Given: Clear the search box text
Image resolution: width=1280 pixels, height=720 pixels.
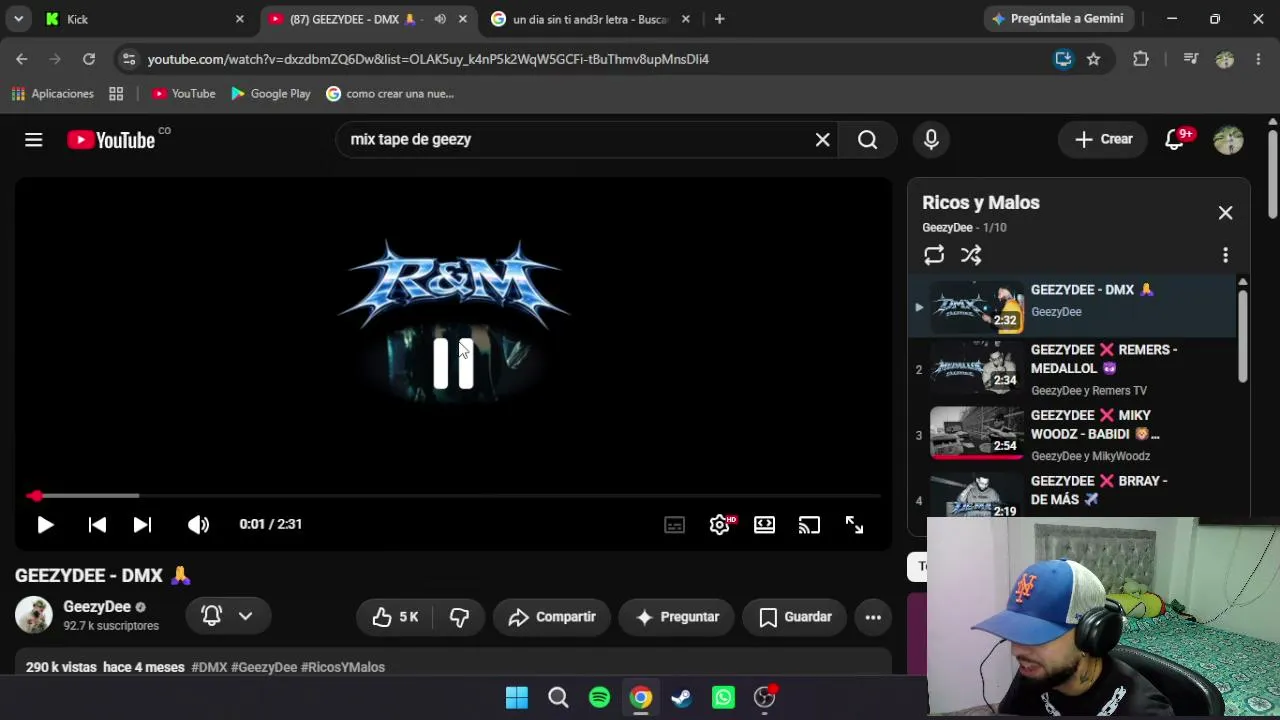Looking at the screenshot, I should [822, 140].
